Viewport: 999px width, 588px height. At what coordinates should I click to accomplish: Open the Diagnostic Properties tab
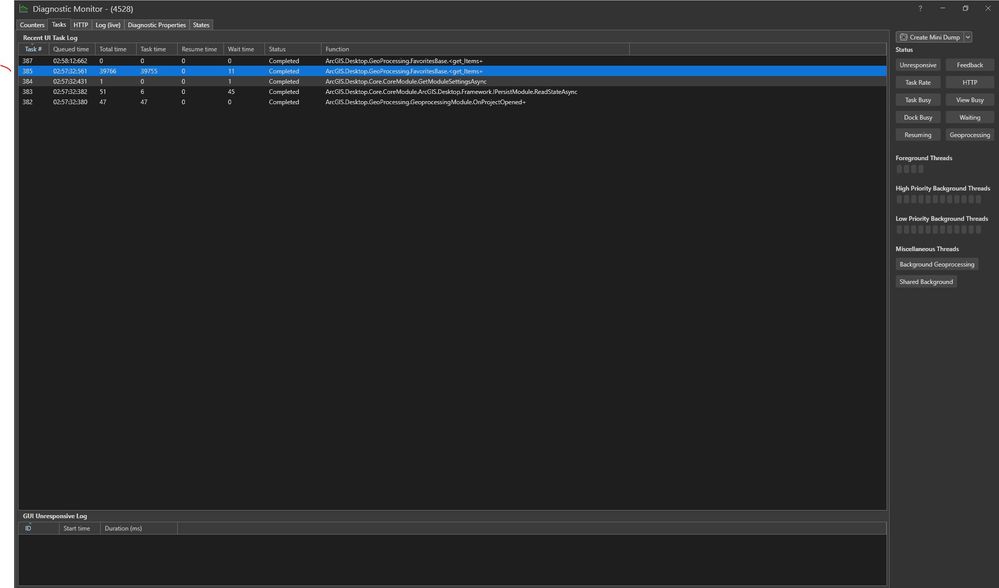(x=157, y=25)
